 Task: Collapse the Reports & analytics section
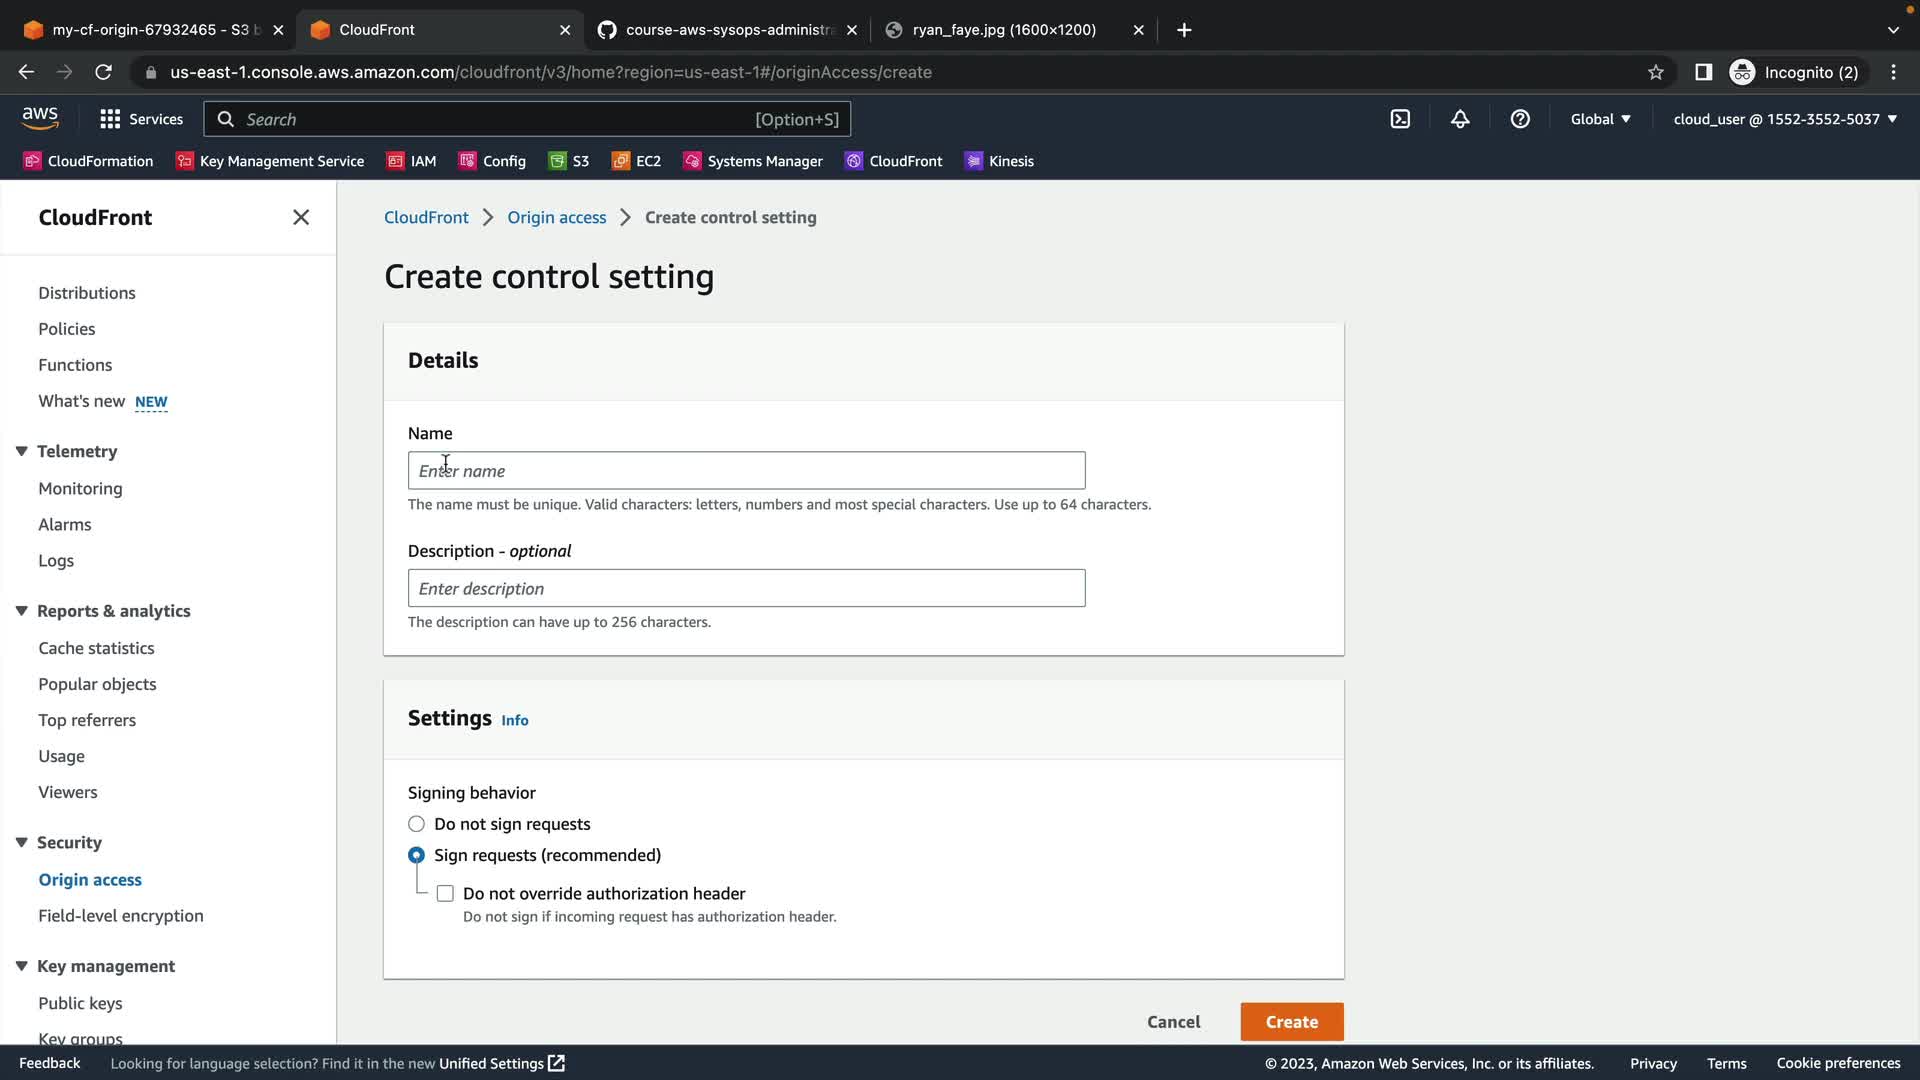21,611
